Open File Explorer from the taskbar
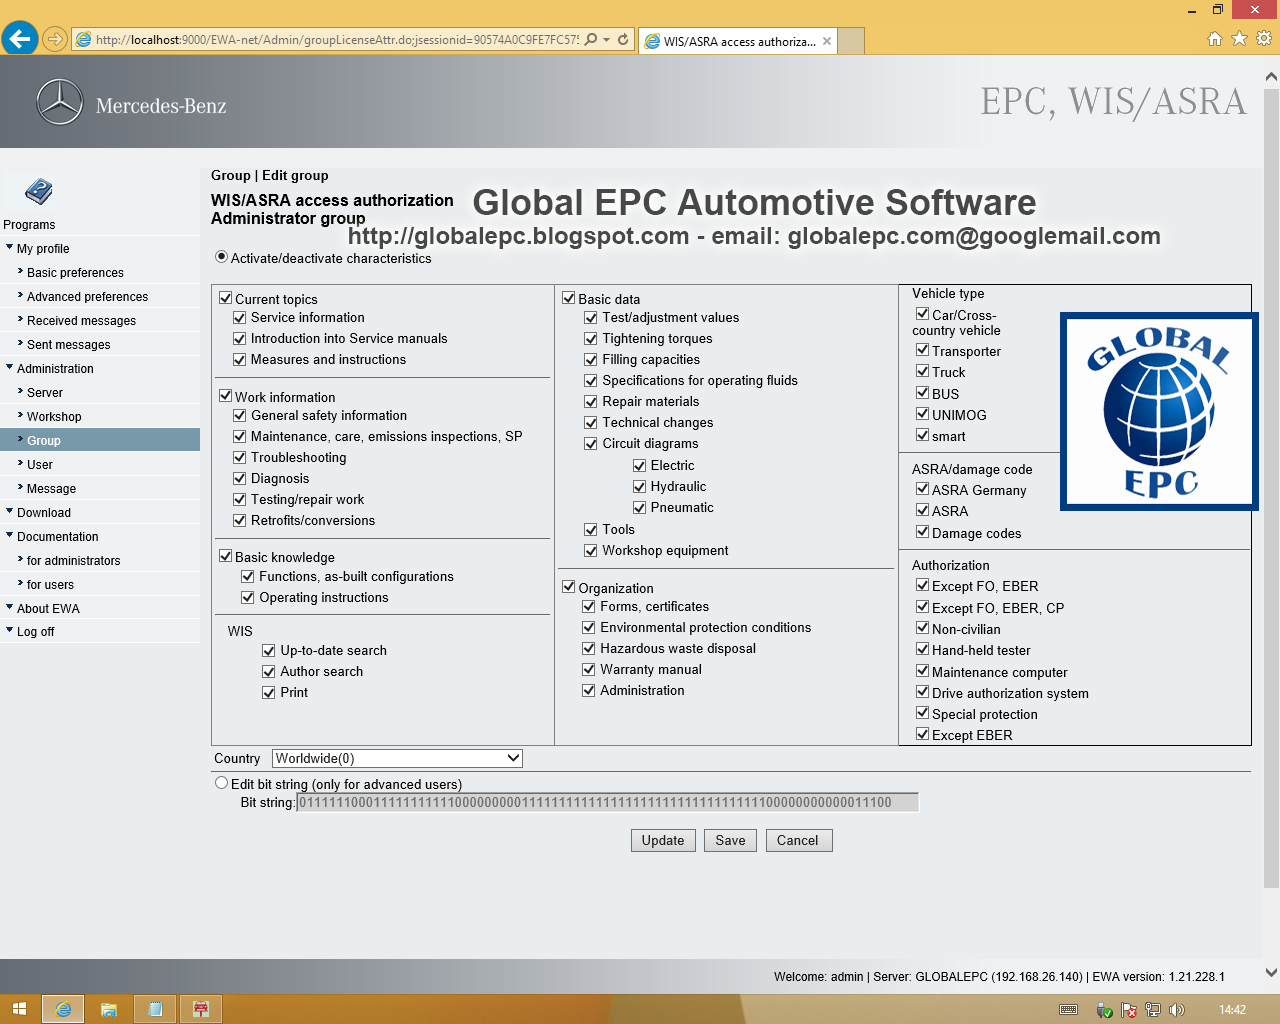1280x1024 pixels. pyautogui.click(x=109, y=1009)
